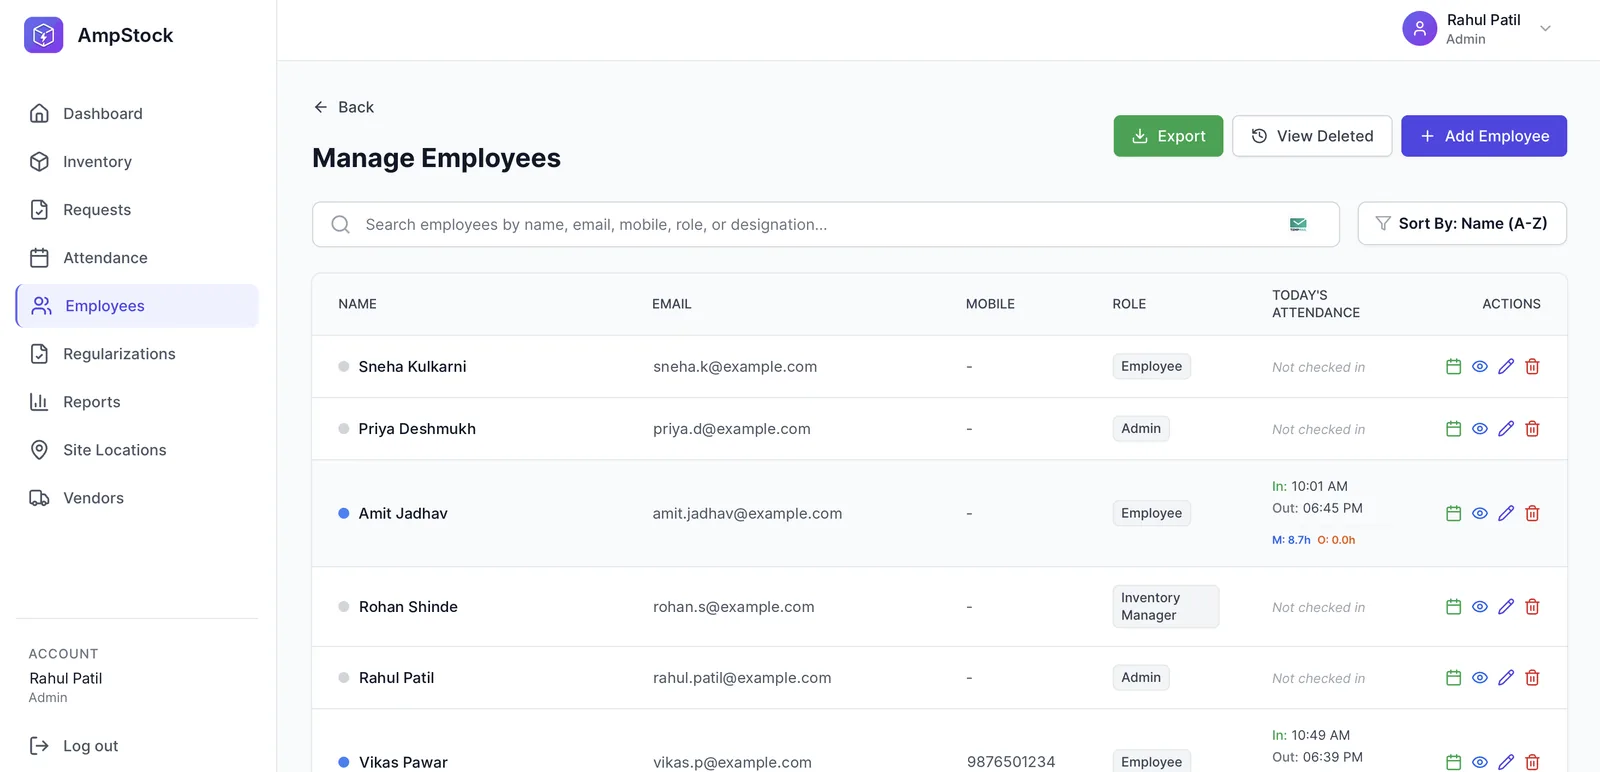1600x772 pixels.
Task: Go Back to previous page
Action: tap(344, 107)
